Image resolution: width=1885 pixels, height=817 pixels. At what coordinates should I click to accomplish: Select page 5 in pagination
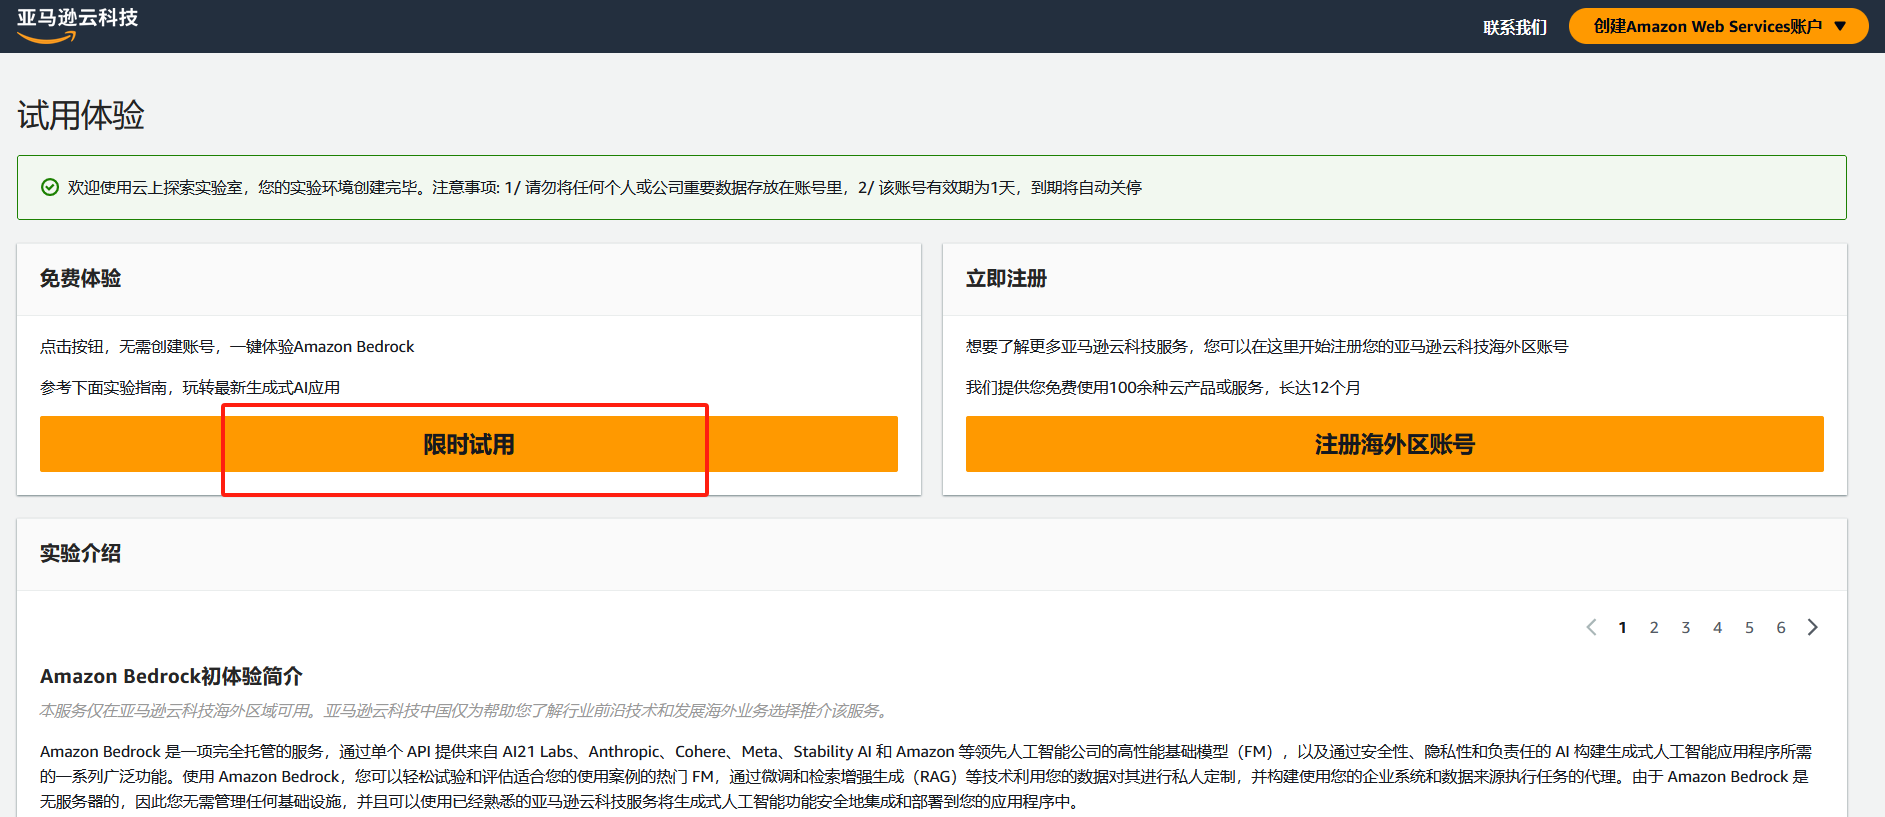[x=1749, y=627]
